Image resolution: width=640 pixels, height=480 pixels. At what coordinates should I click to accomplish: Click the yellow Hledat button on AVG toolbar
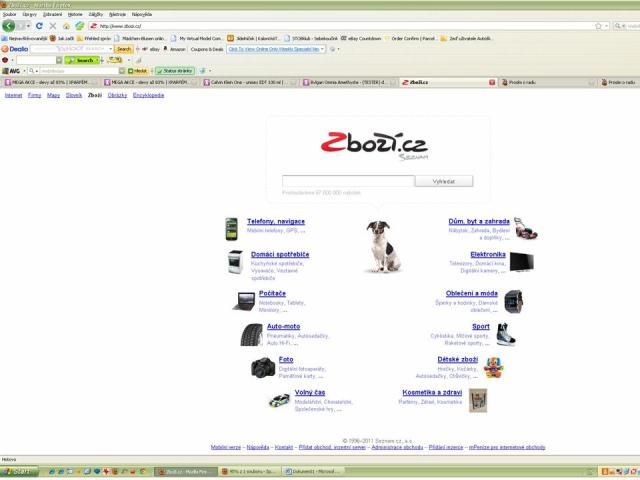point(138,71)
